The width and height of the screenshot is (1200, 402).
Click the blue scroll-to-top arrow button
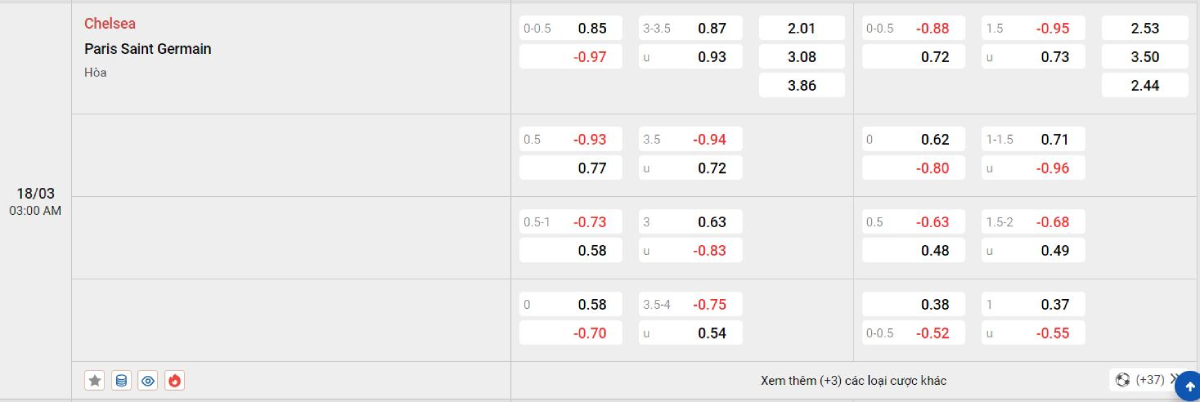click(x=1188, y=385)
